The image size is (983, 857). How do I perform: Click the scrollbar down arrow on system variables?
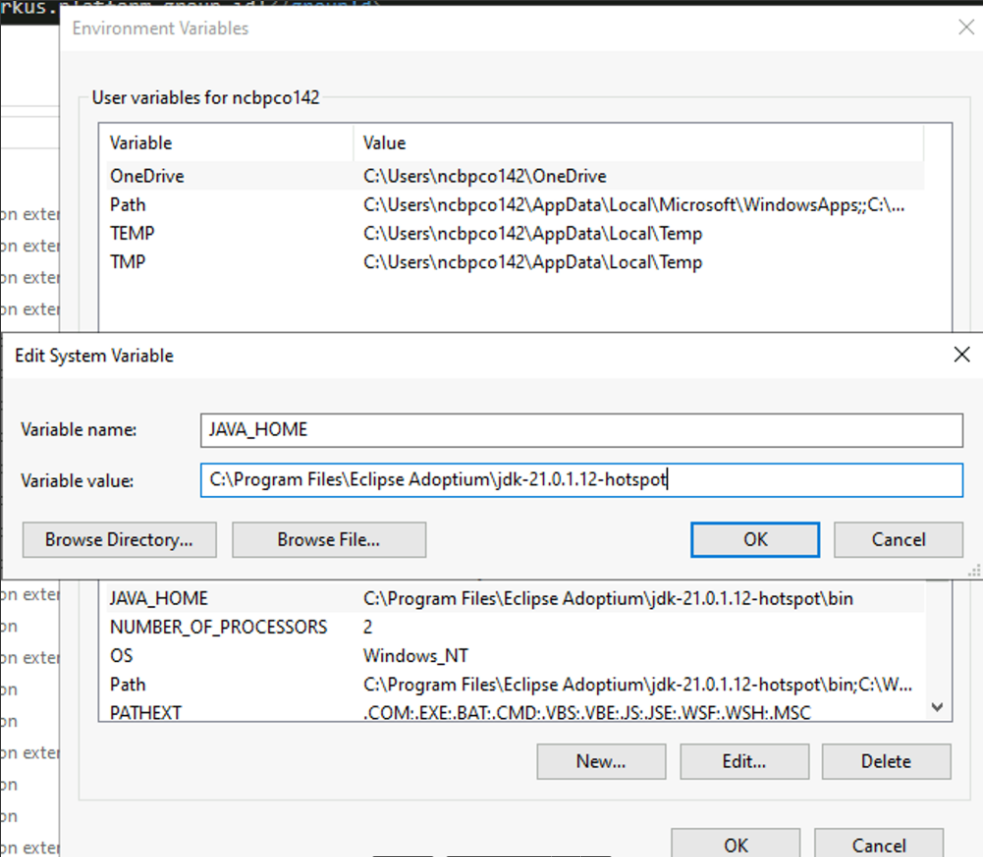937,707
